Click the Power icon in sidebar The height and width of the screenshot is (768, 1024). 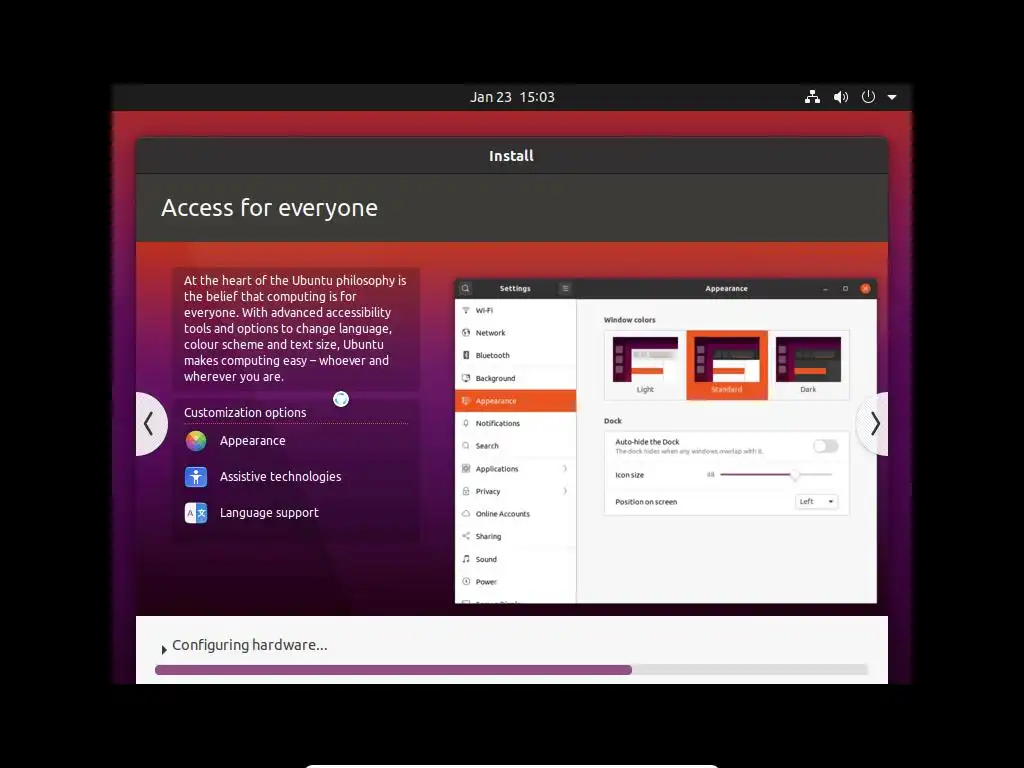click(466, 581)
